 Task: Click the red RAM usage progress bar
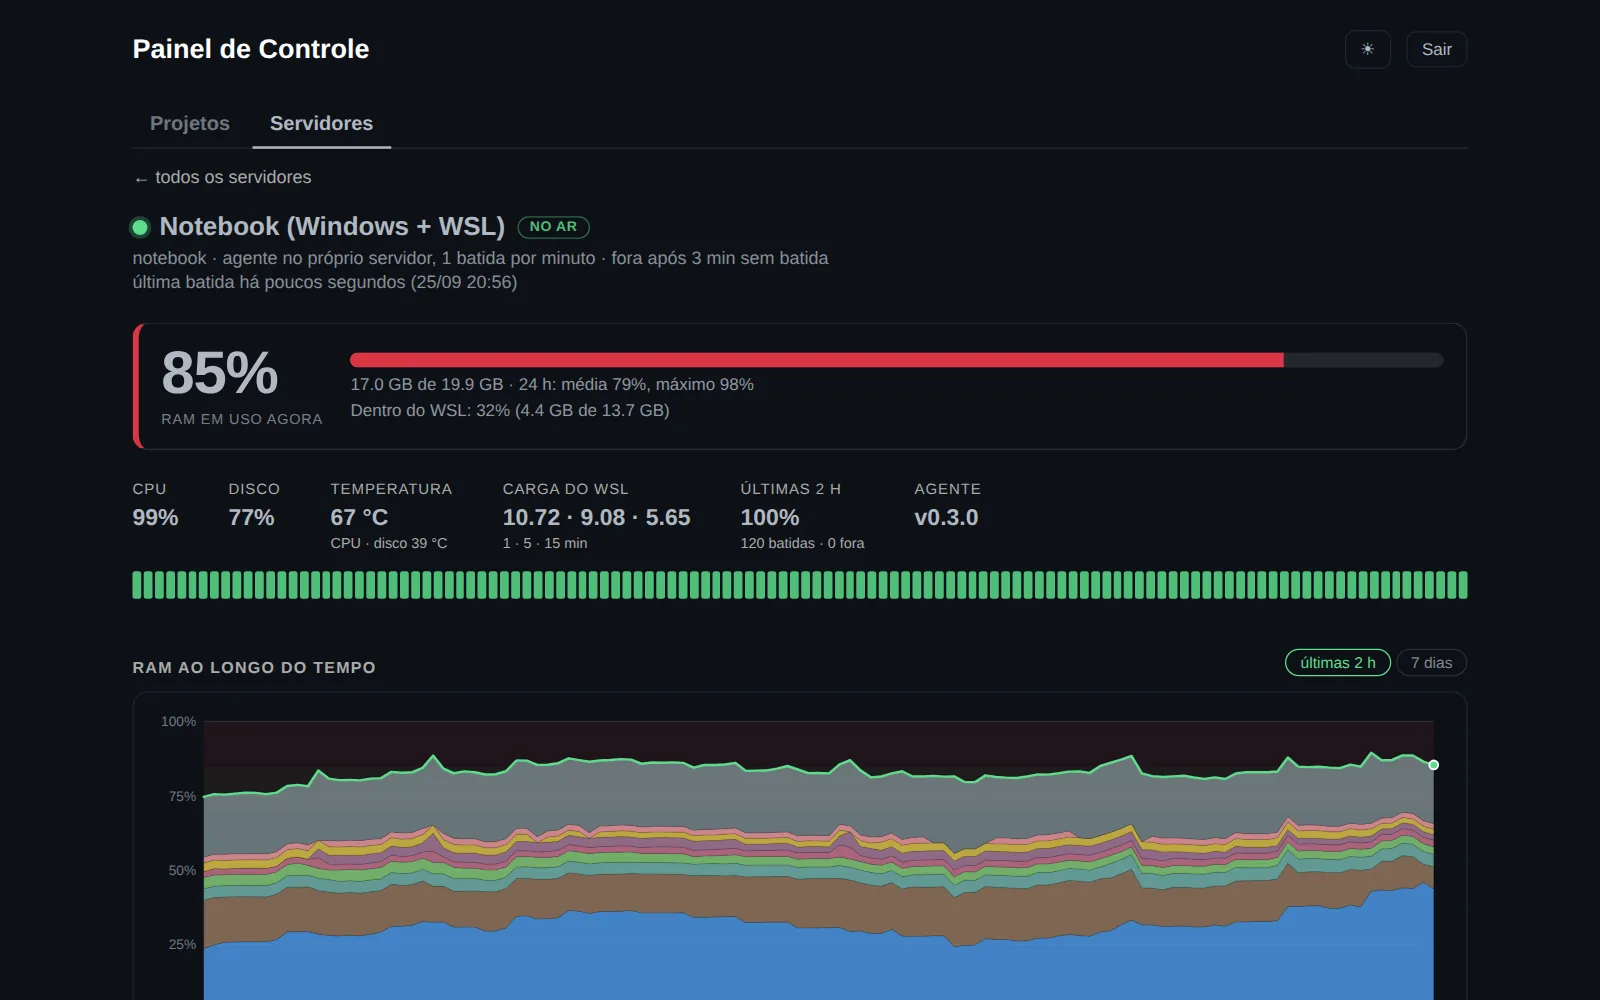pos(896,360)
